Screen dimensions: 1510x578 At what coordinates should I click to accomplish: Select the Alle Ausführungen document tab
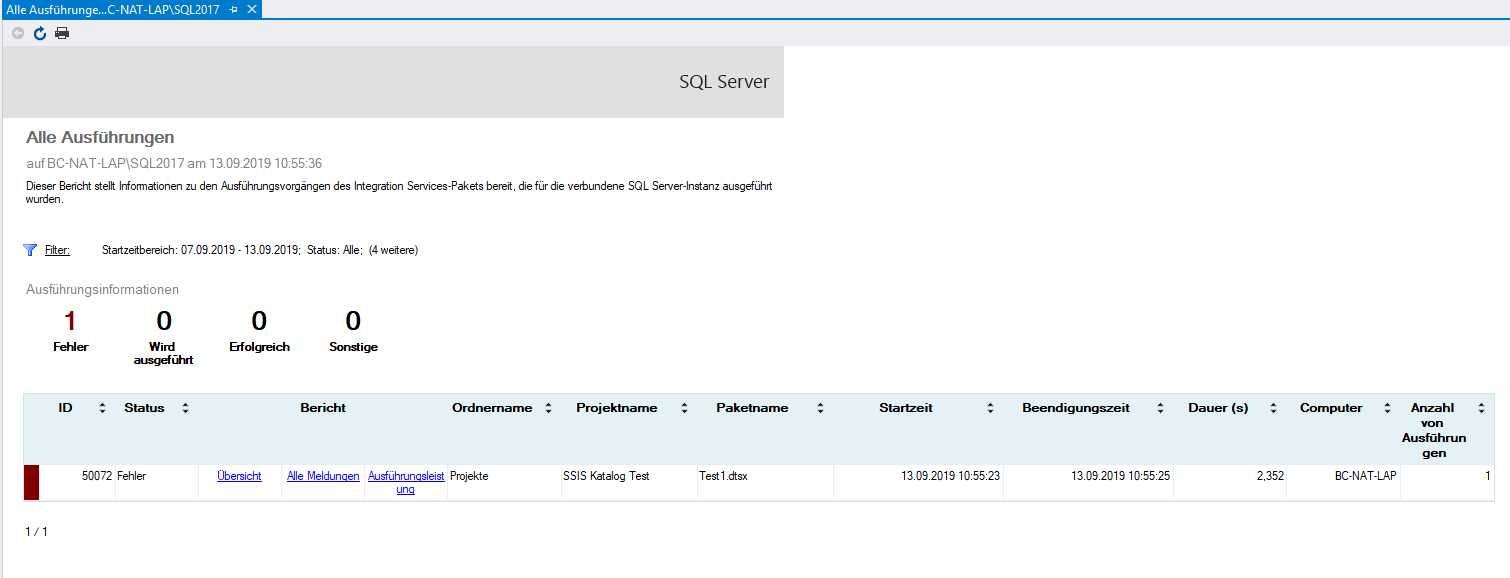(x=110, y=9)
